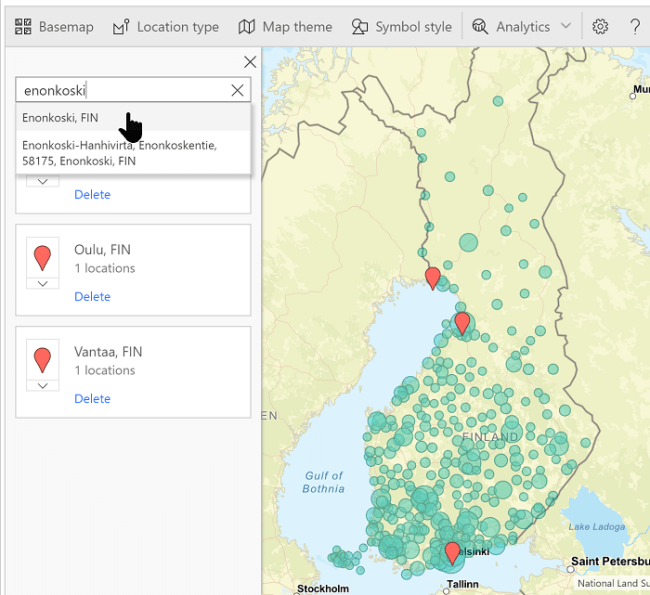The height and width of the screenshot is (595, 650).
Task: Select the Enonkoski, FIN suggestion
Action: tap(60, 118)
